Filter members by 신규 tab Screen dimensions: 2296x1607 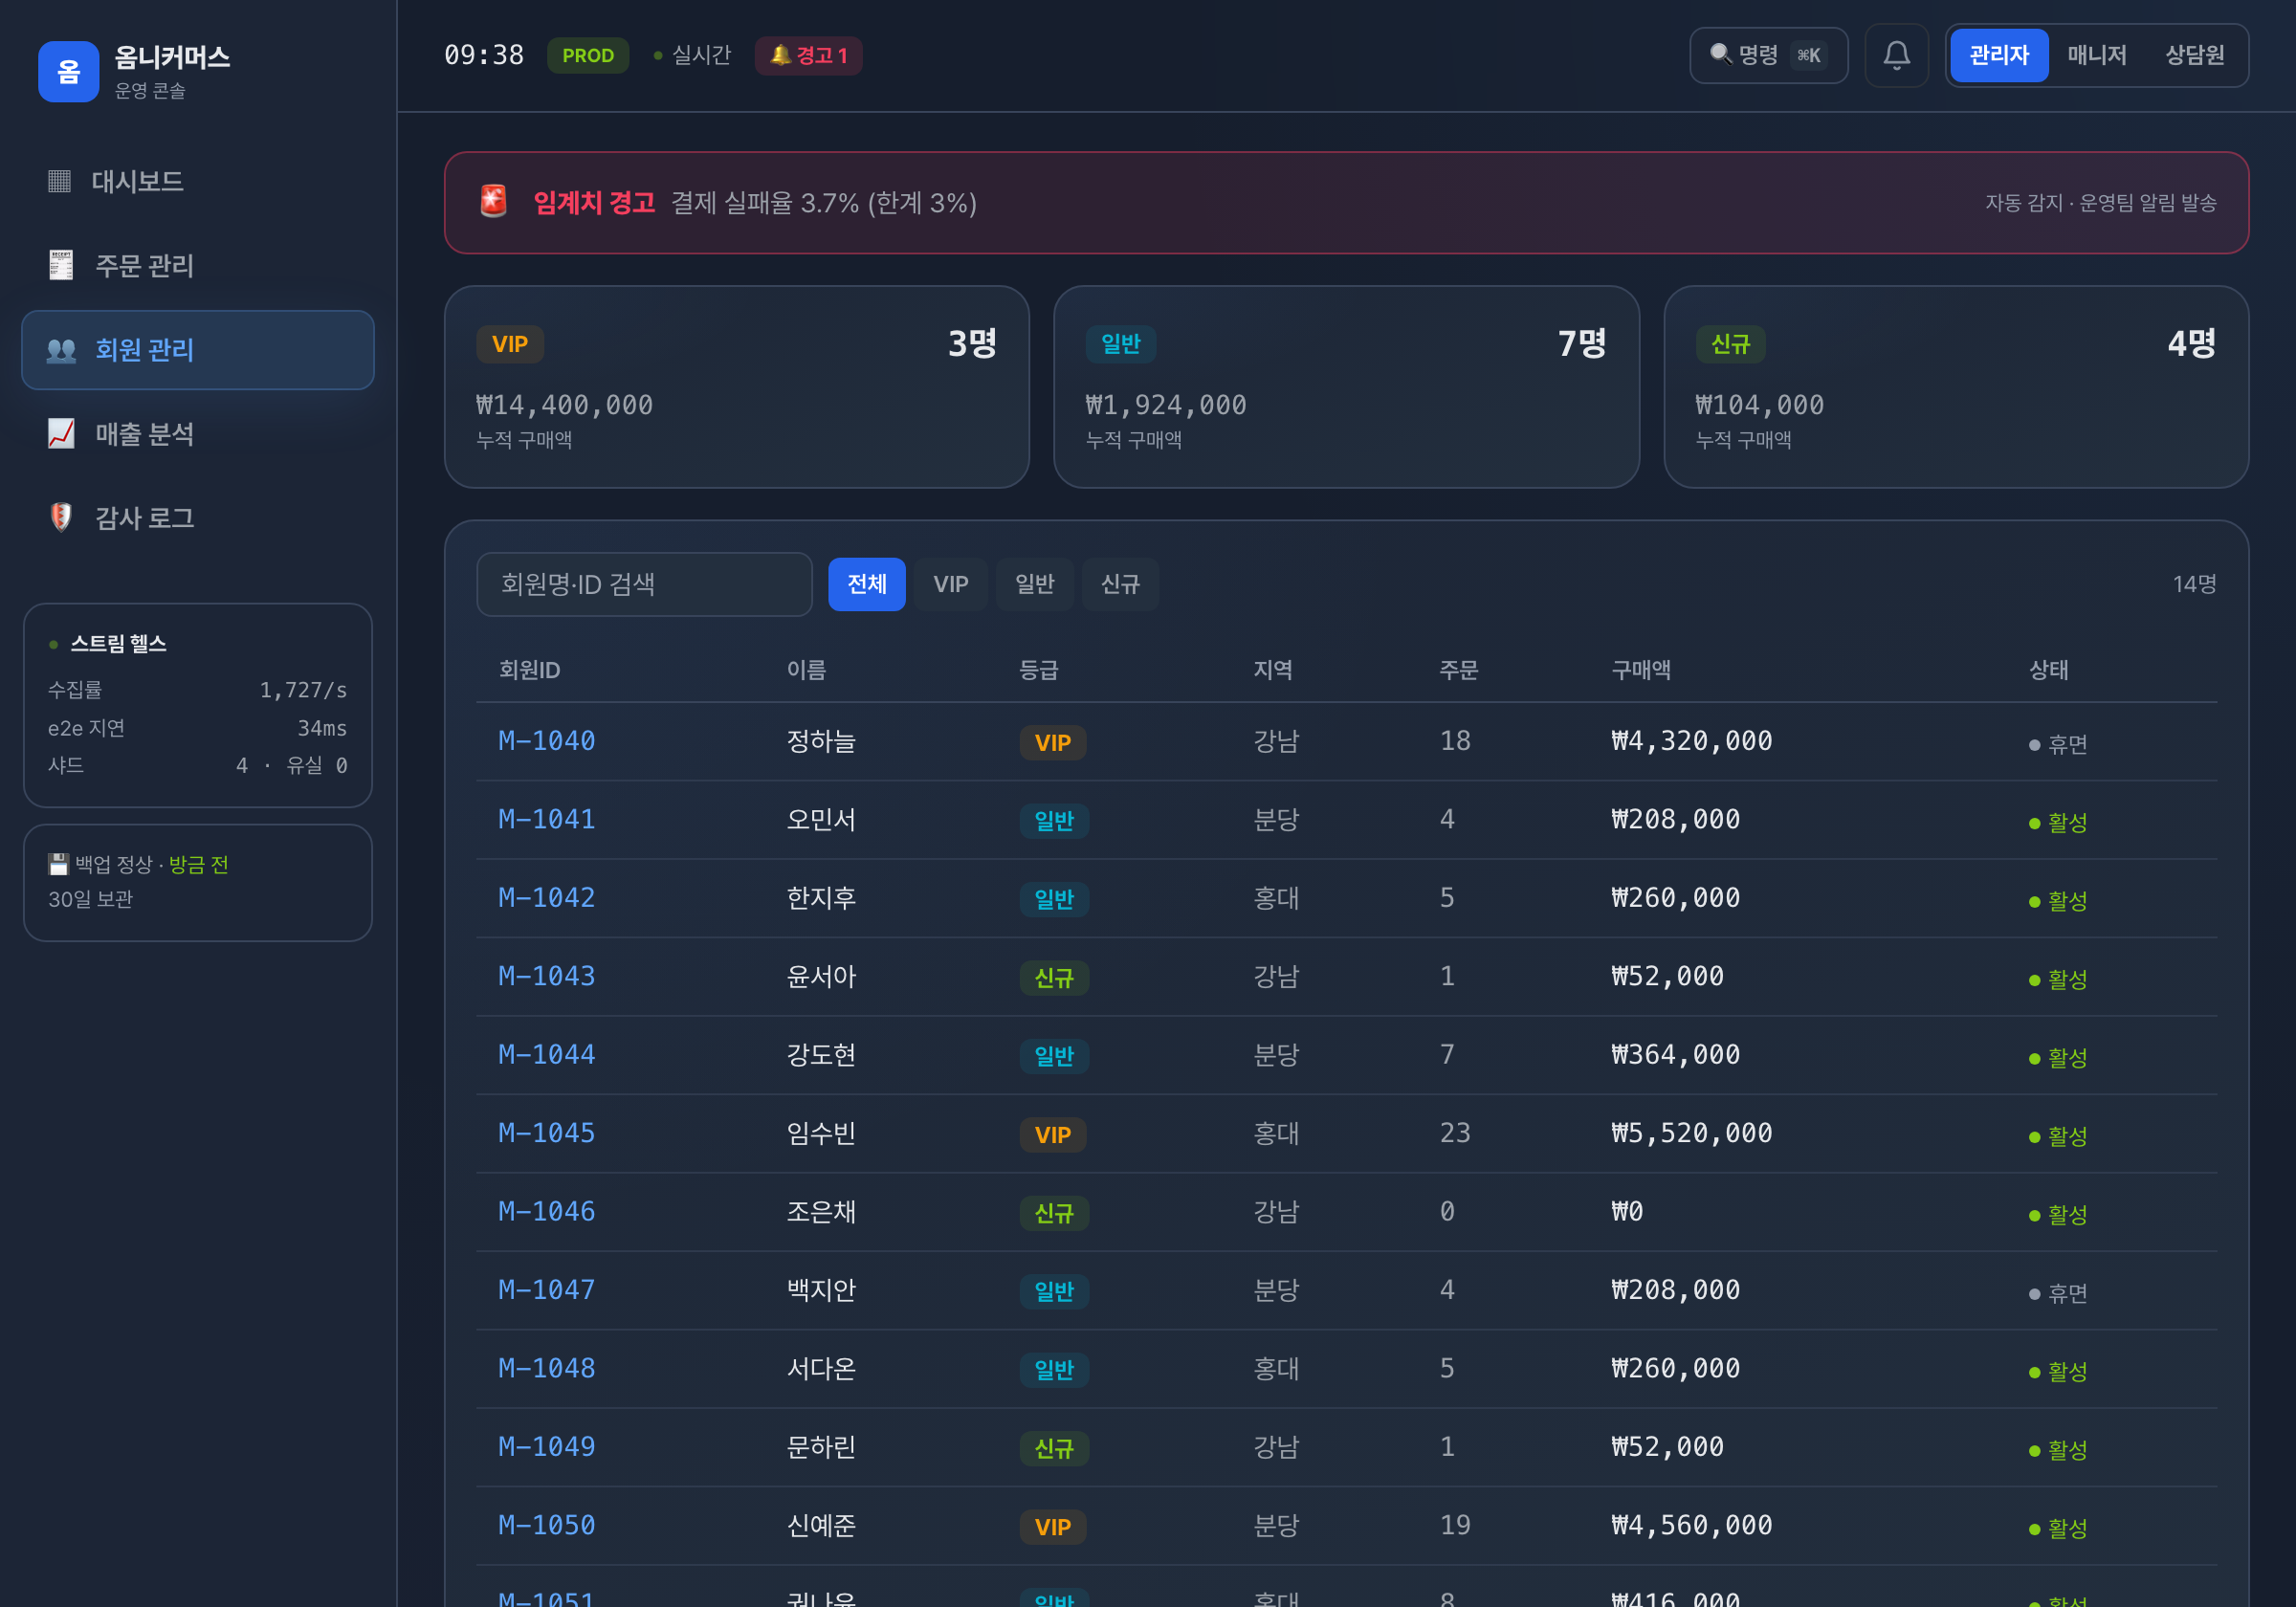tap(1120, 584)
